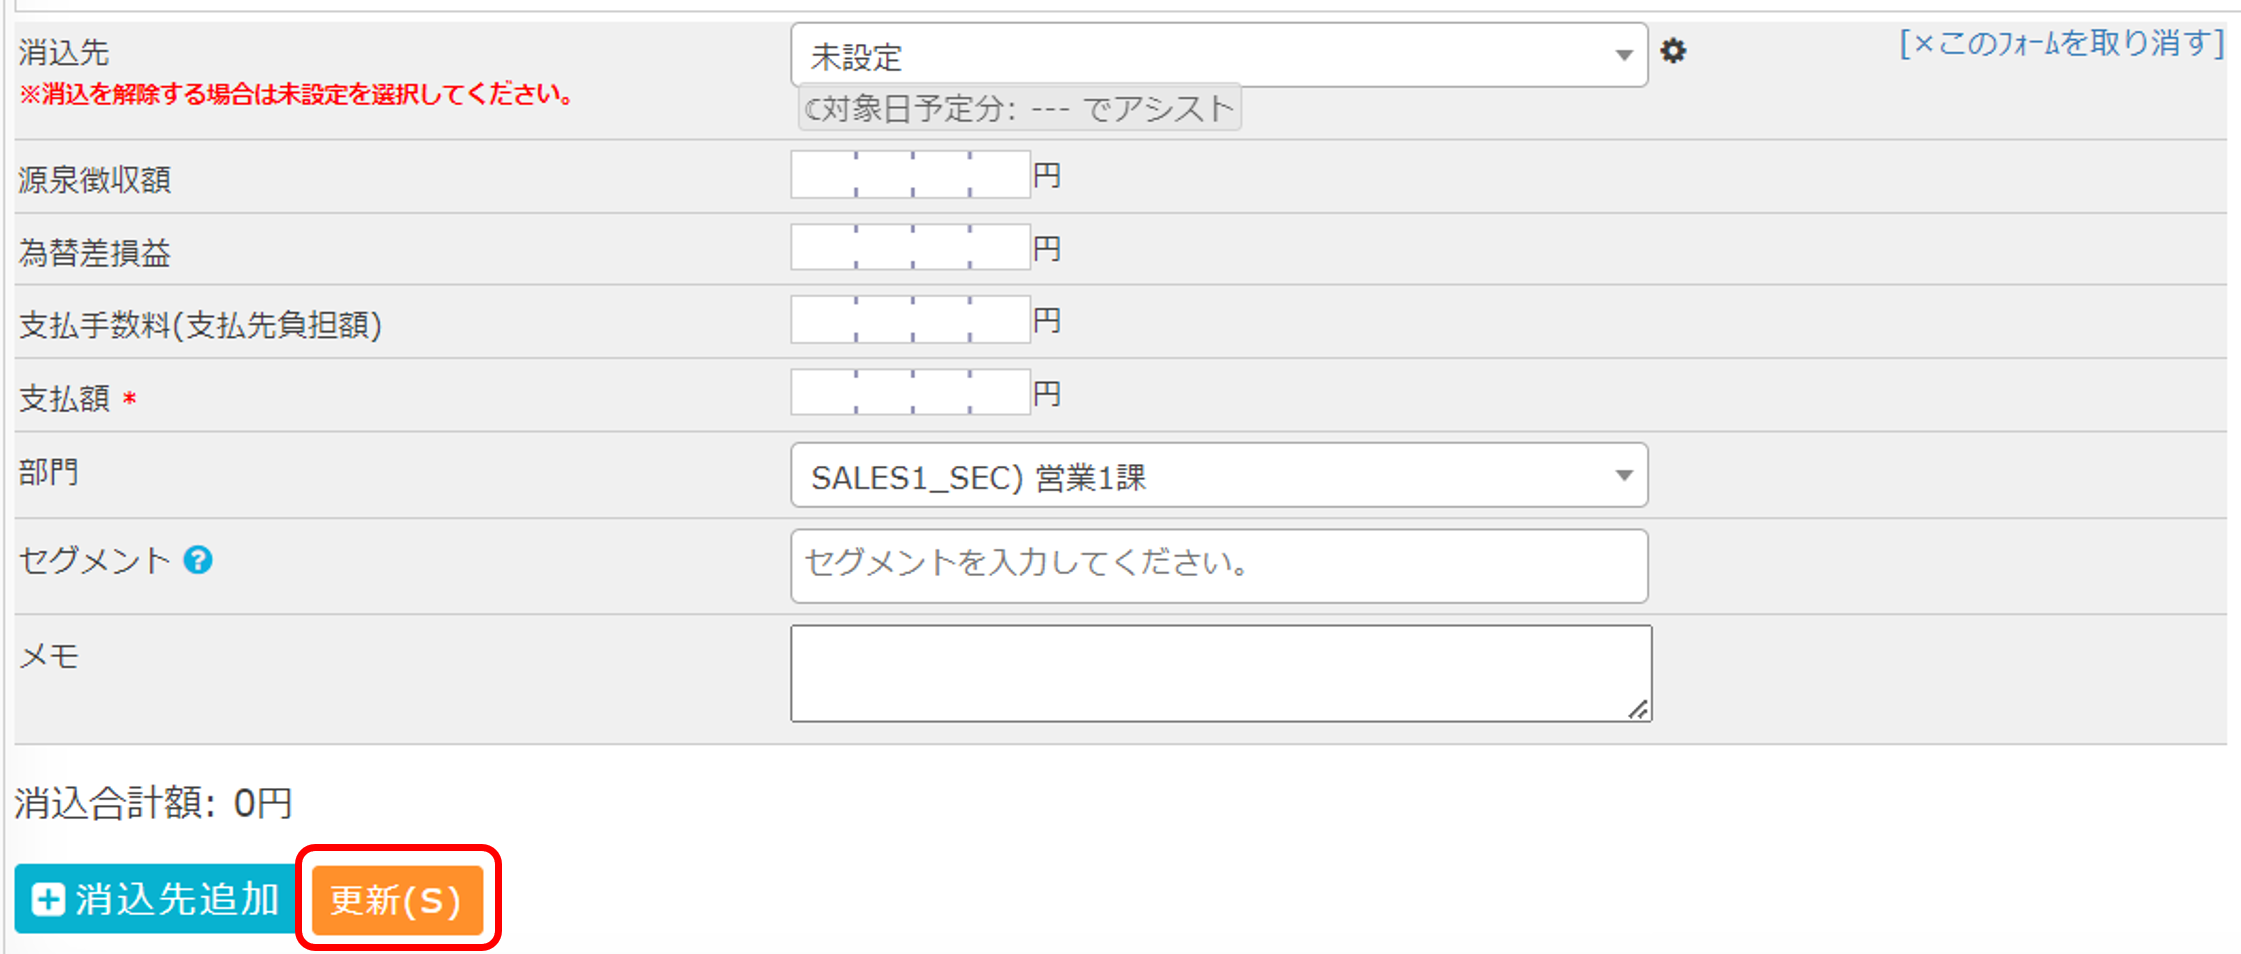The image size is (2241, 954).
Task: Save with the orange 更新(S) button
Action: click(397, 899)
